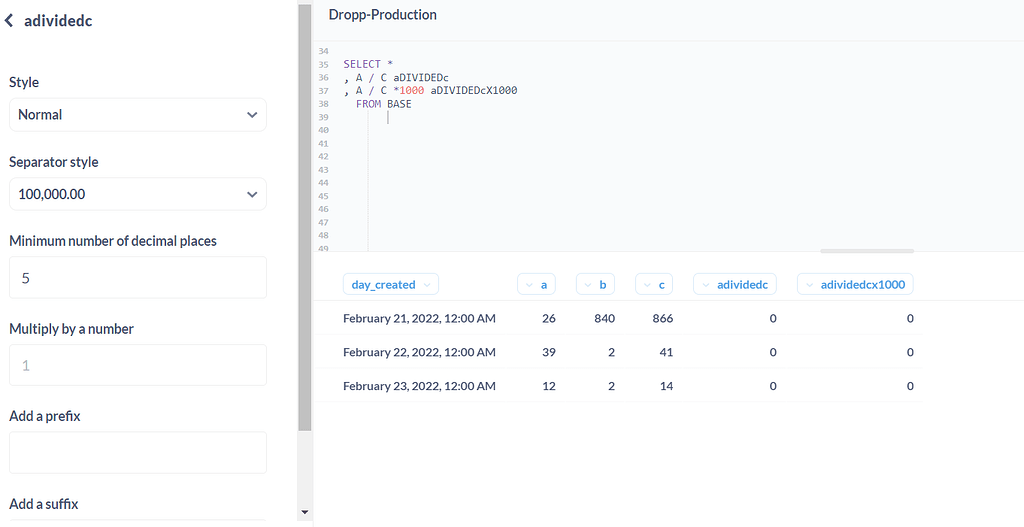Open the Style dropdown showing Normal
Image resolution: width=1024 pixels, height=527 pixels.
tap(138, 115)
